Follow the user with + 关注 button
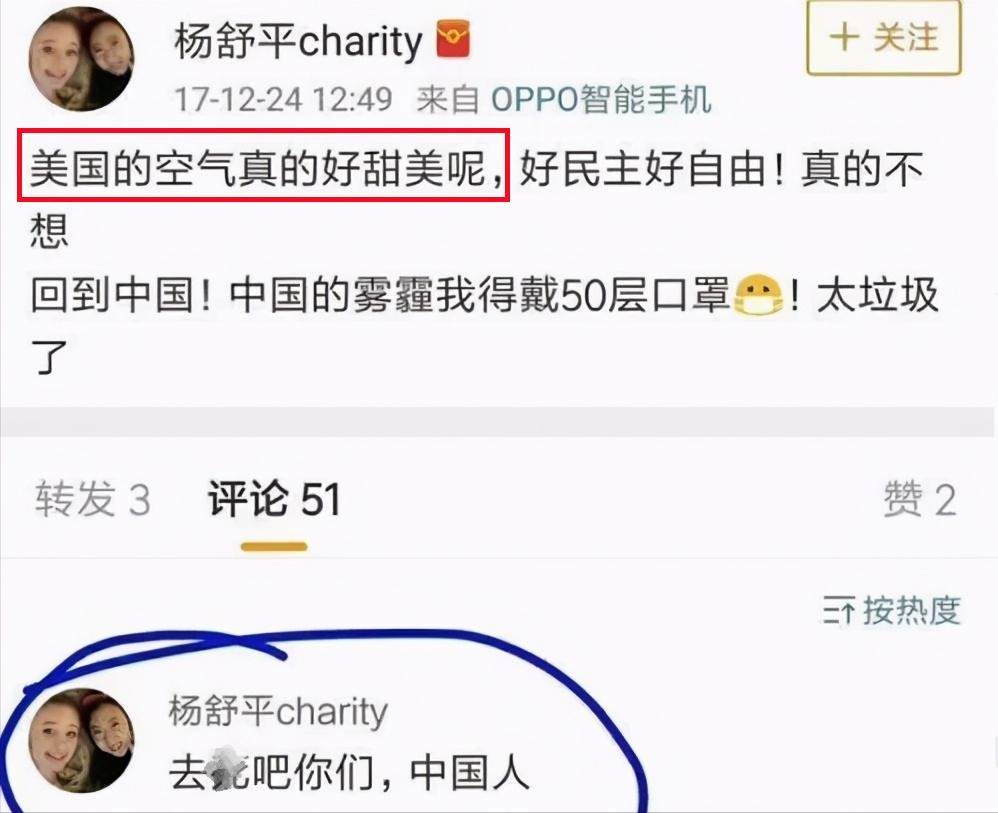The image size is (998, 813). click(884, 38)
